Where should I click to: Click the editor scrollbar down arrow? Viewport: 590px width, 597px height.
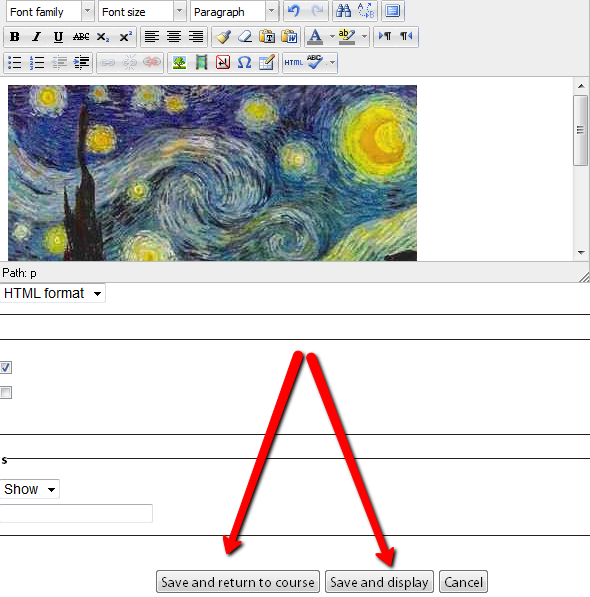point(581,252)
